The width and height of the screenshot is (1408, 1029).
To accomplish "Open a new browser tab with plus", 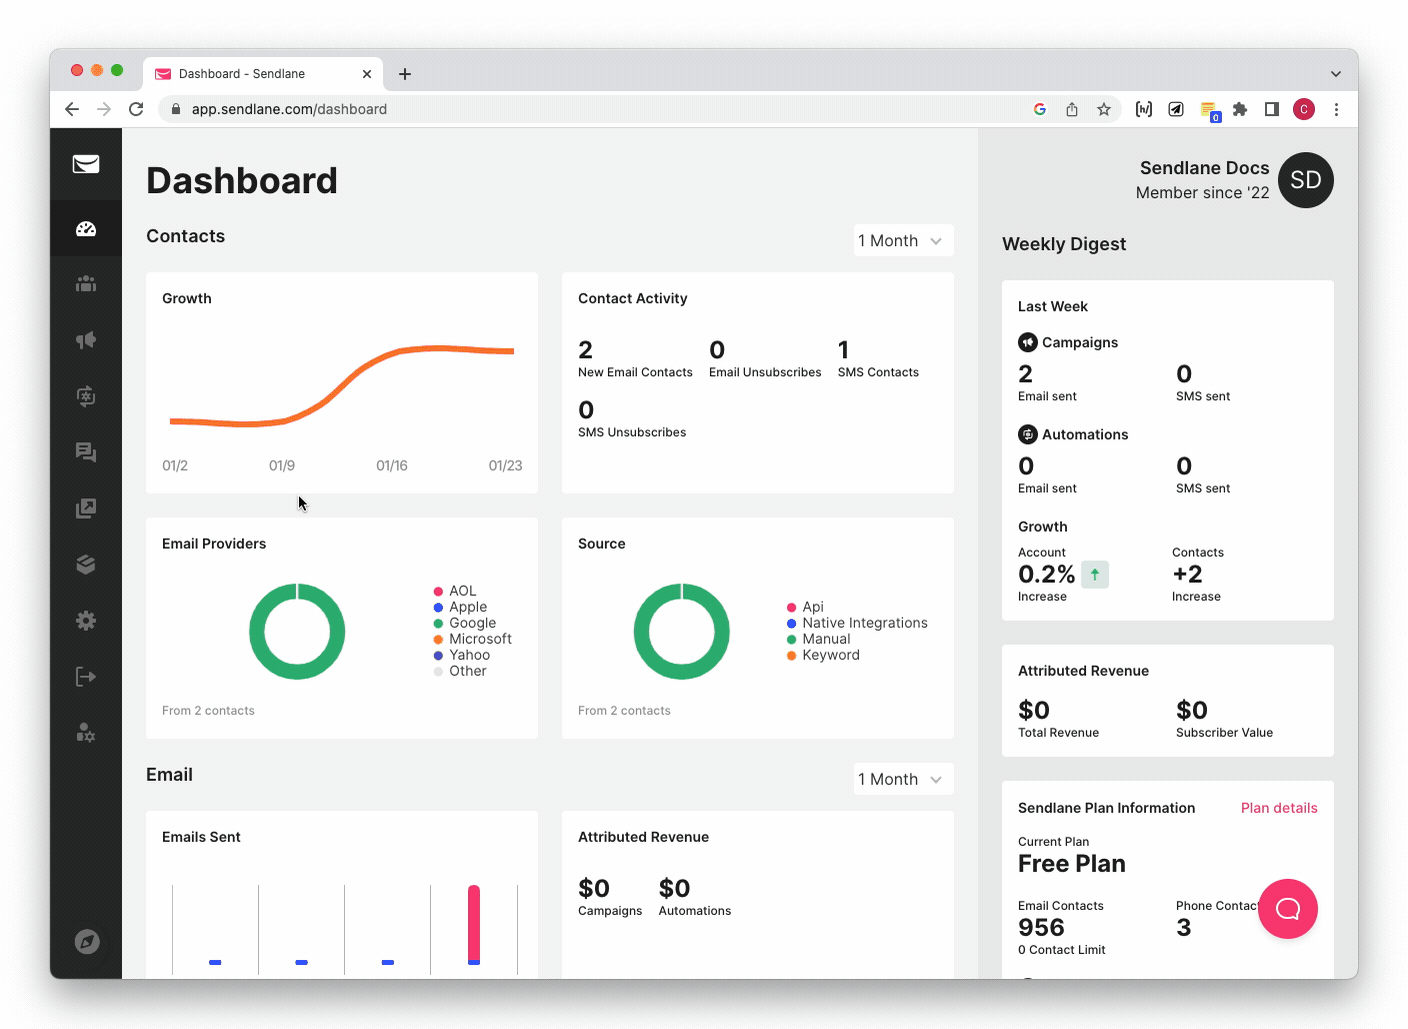I will [405, 74].
